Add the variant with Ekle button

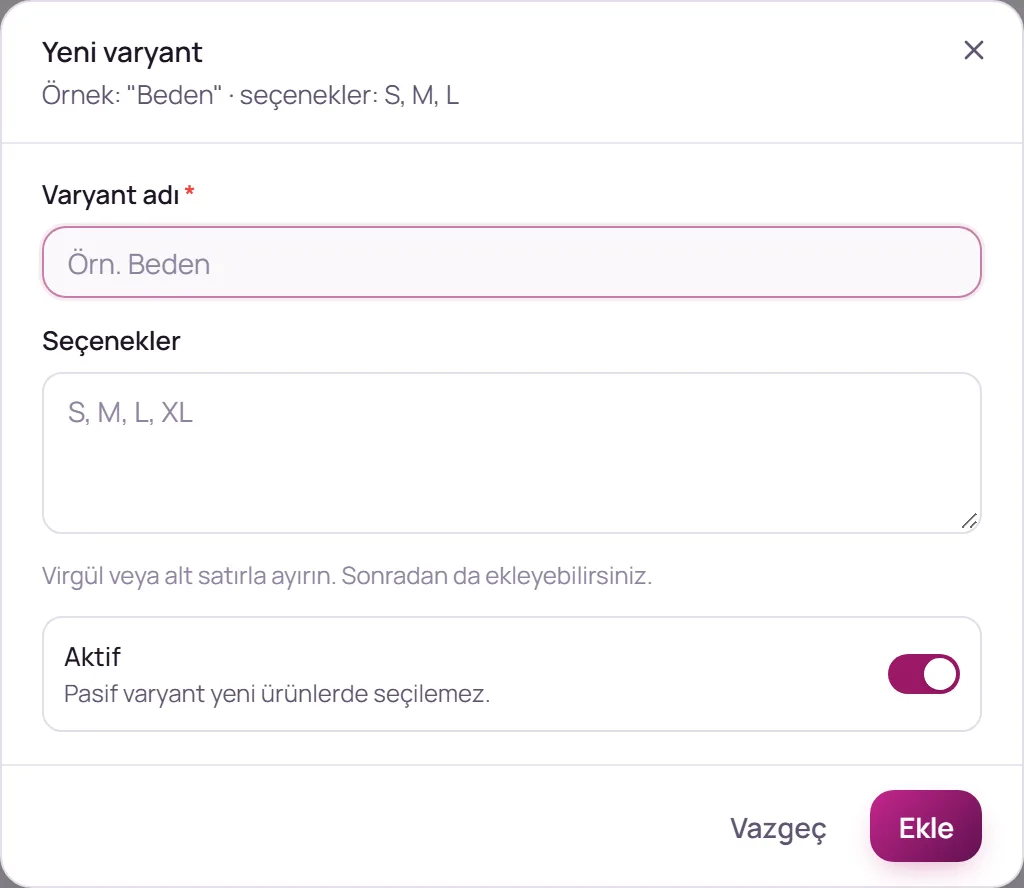(925, 827)
